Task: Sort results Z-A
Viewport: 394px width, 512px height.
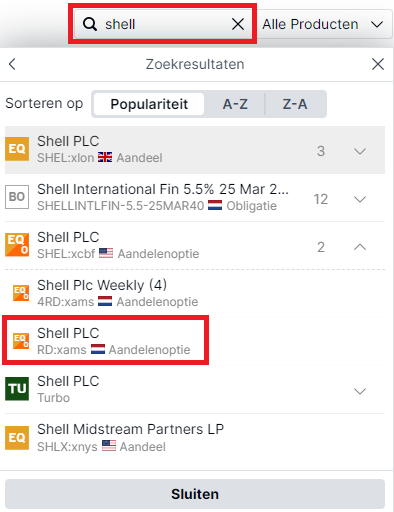Action: [x=295, y=104]
